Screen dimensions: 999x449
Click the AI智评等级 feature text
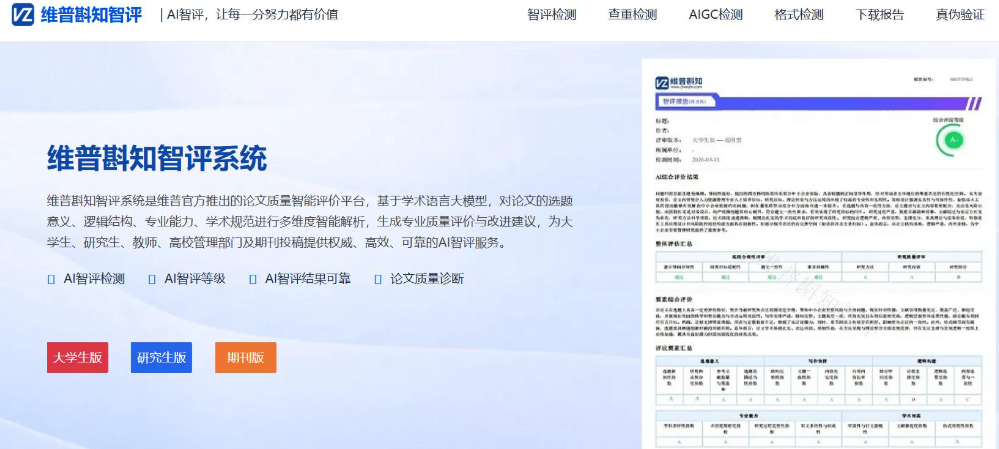195,279
